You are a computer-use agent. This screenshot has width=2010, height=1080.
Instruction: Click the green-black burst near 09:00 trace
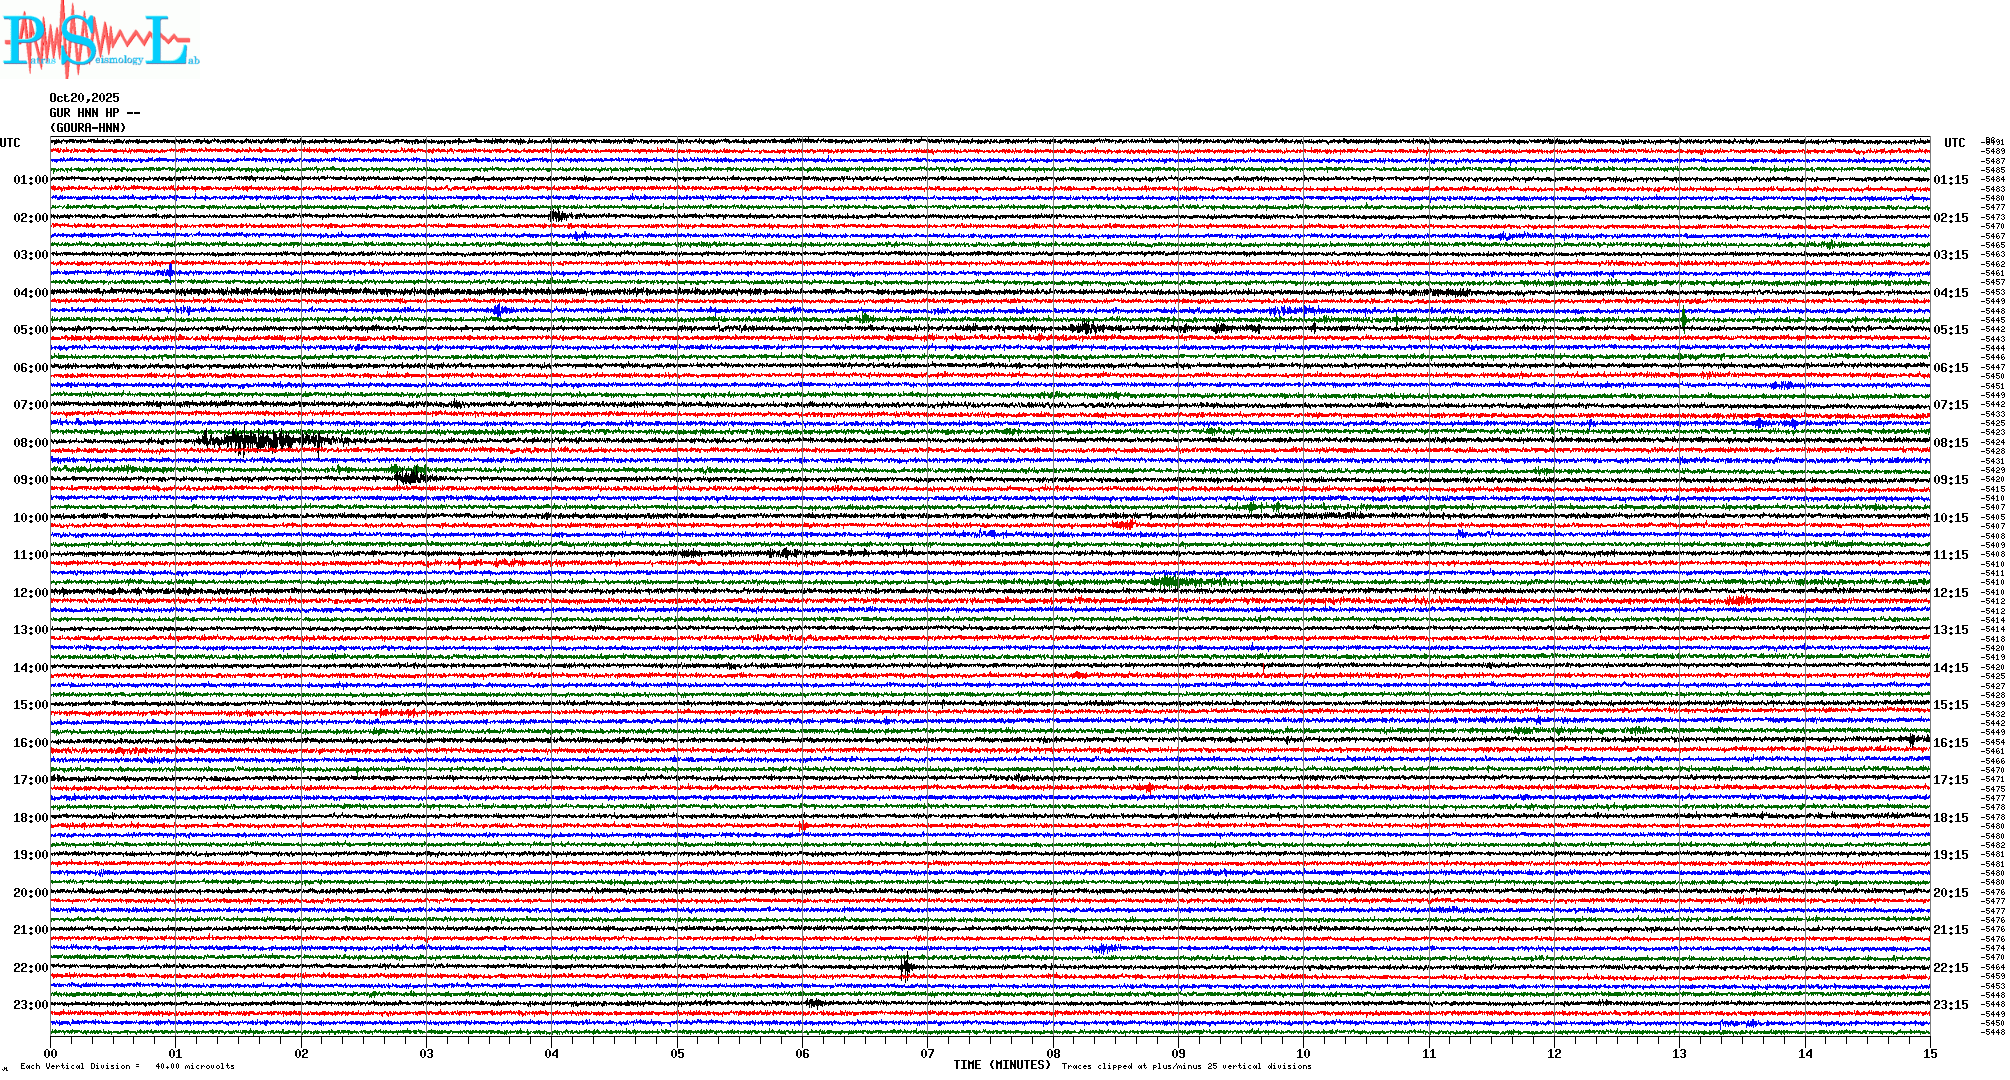pos(411,474)
